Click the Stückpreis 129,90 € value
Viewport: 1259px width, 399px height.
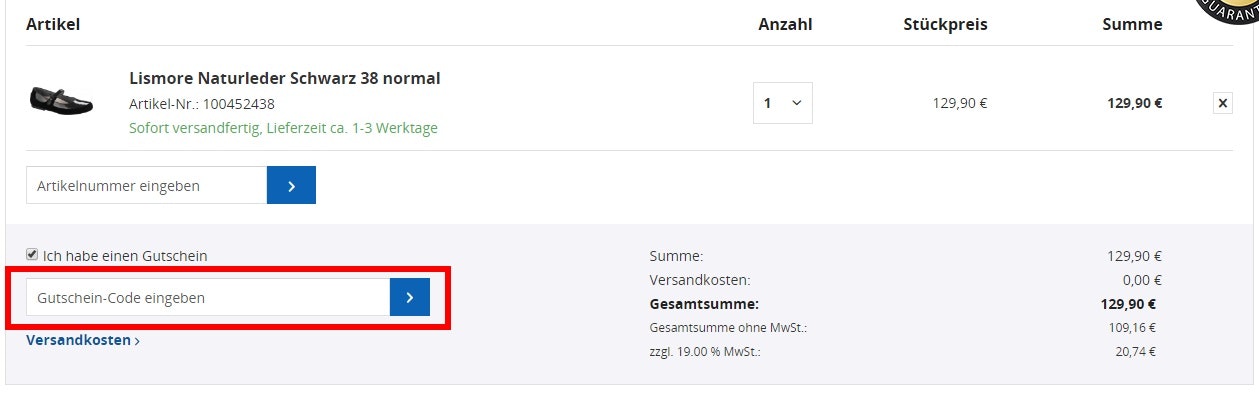pyautogui.click(x=960, y=103)
